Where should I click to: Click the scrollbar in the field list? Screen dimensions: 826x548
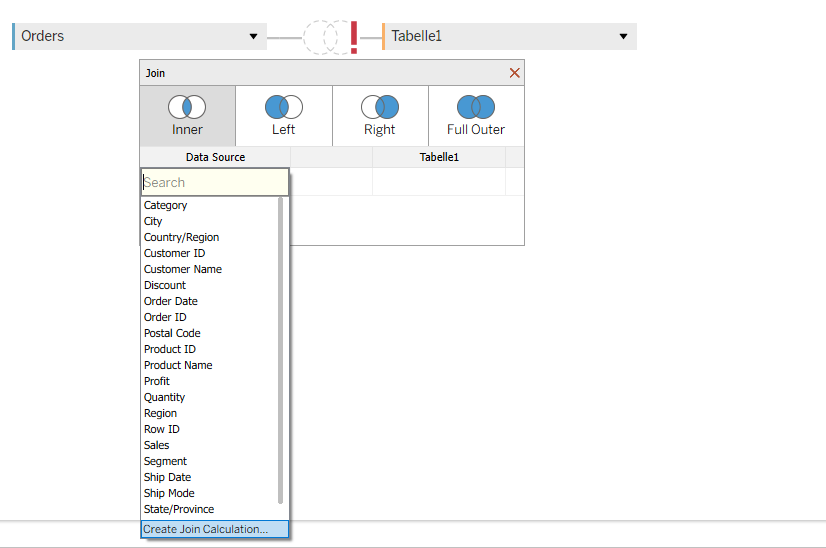[280, 350]
